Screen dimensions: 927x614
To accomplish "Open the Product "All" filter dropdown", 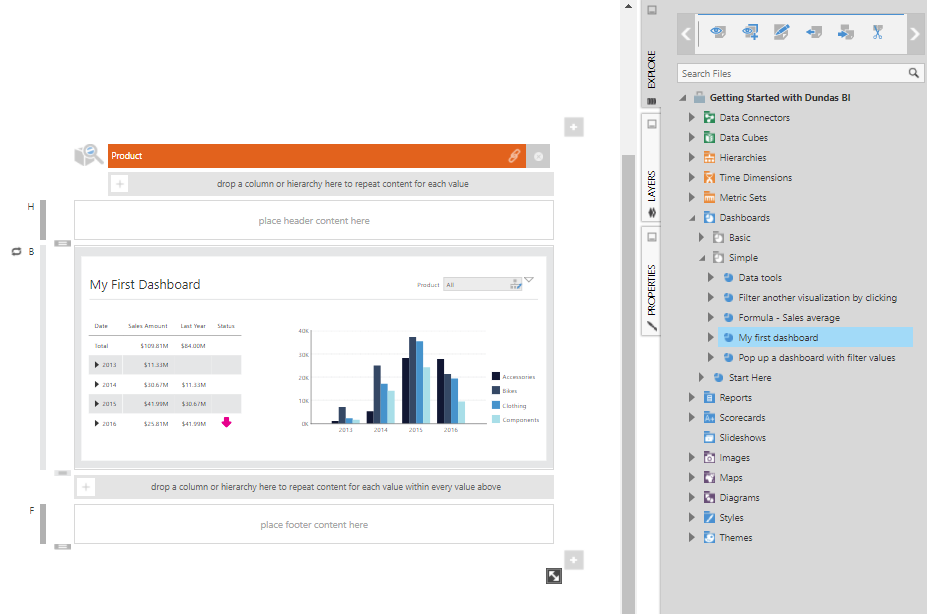I will tap(513, 284).
